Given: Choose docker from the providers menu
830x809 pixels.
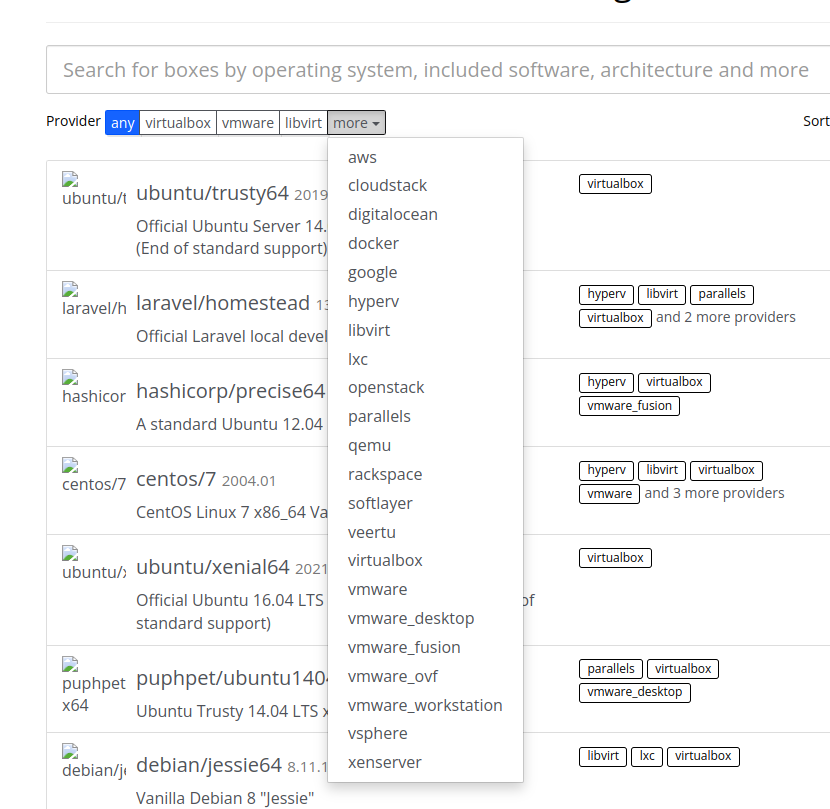Looking at the screenshot, I should [x=426, y=244].
